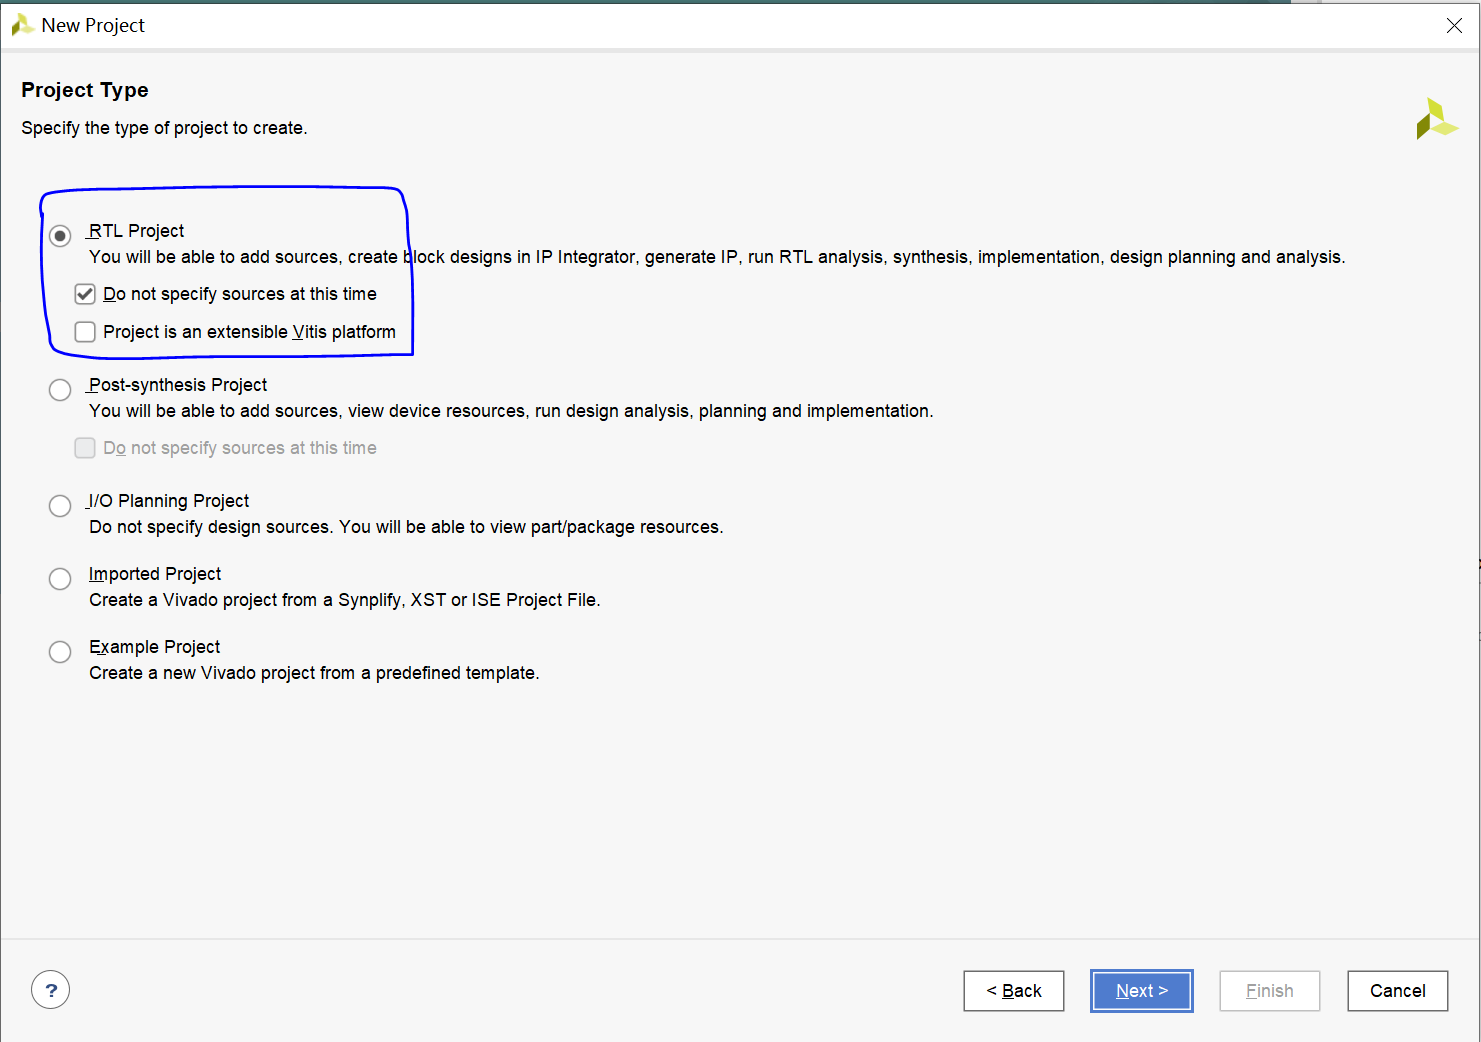
Task: Uncheck 'Do not specify sources' under RTL Project
Action: (85, 294)
